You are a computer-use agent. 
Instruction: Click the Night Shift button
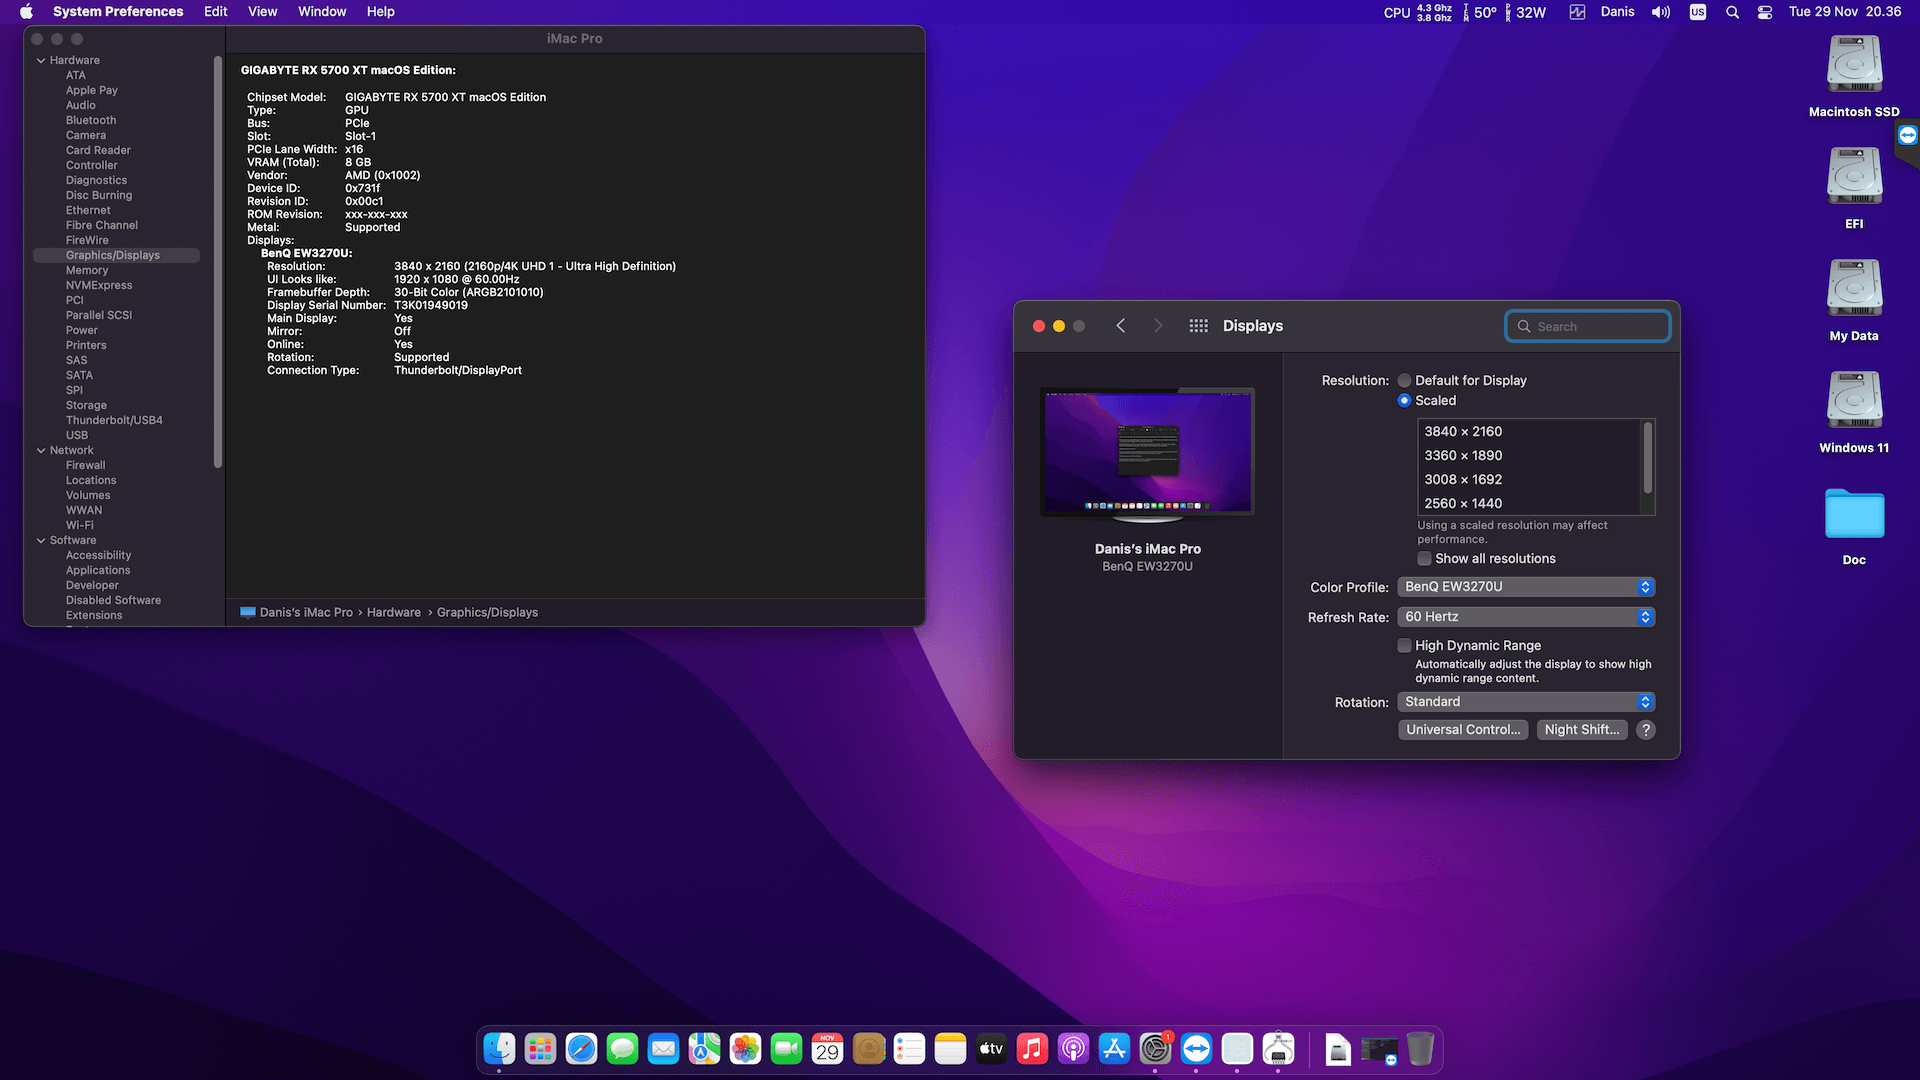click(x=1581, y=729)
